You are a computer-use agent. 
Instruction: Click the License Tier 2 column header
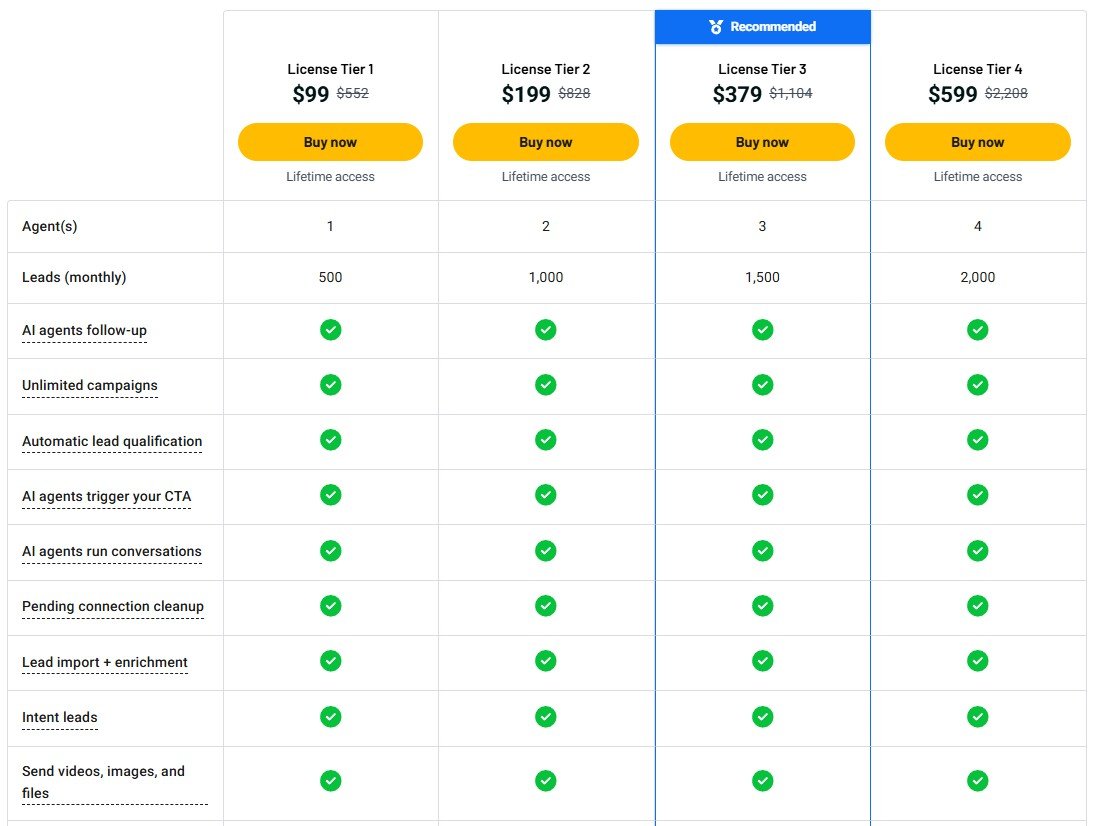[545, 69]
